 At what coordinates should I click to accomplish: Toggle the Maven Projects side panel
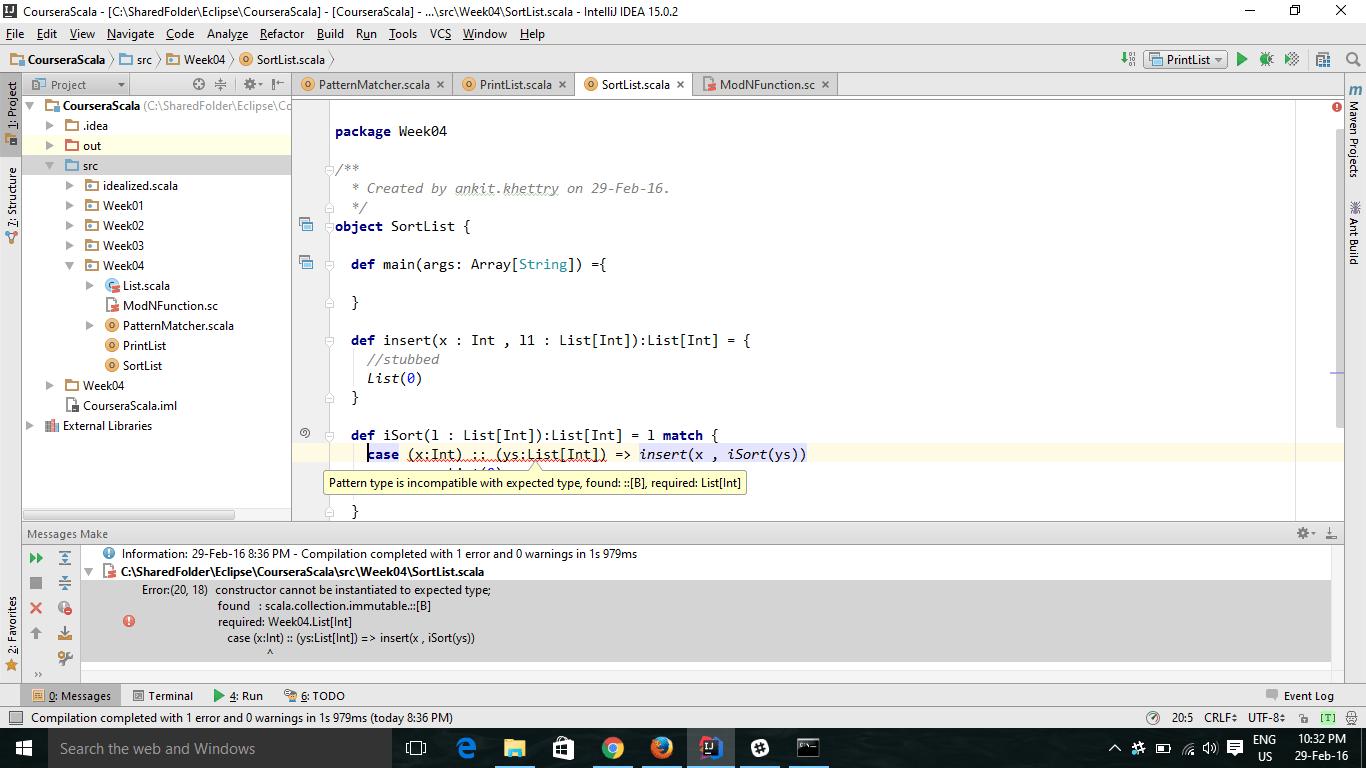click(1354, 130)
